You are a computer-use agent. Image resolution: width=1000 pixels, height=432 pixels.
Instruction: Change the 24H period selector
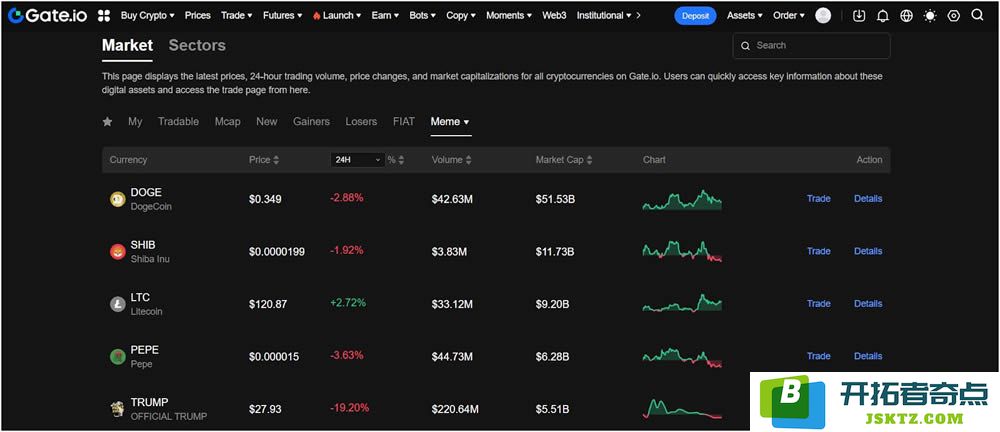358,160
